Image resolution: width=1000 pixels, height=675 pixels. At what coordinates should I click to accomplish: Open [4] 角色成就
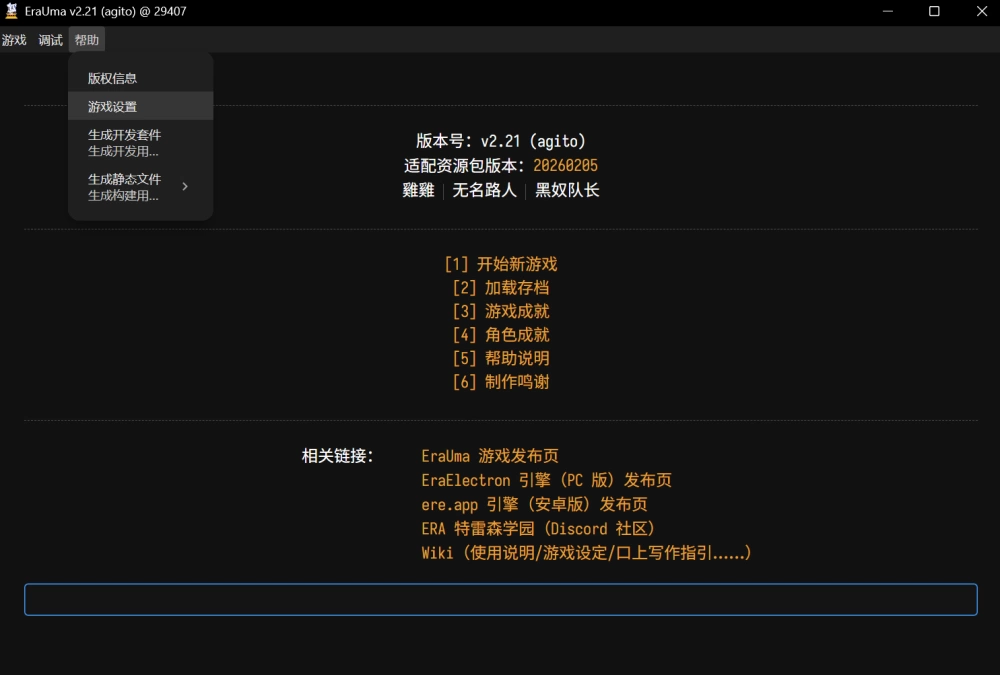(501, 335)
